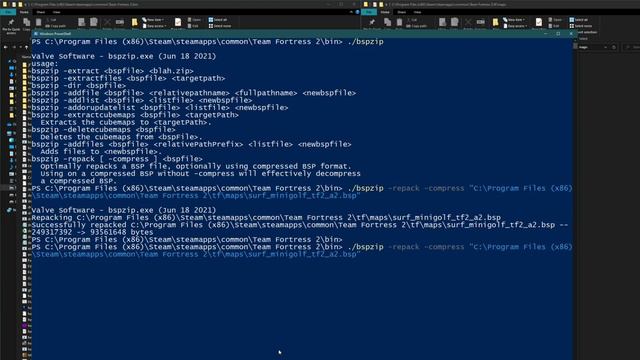Viewport: 640px width, 360px height.
Task: Open recent locations dropdown in left Explorer
Action: click(20, 47)
